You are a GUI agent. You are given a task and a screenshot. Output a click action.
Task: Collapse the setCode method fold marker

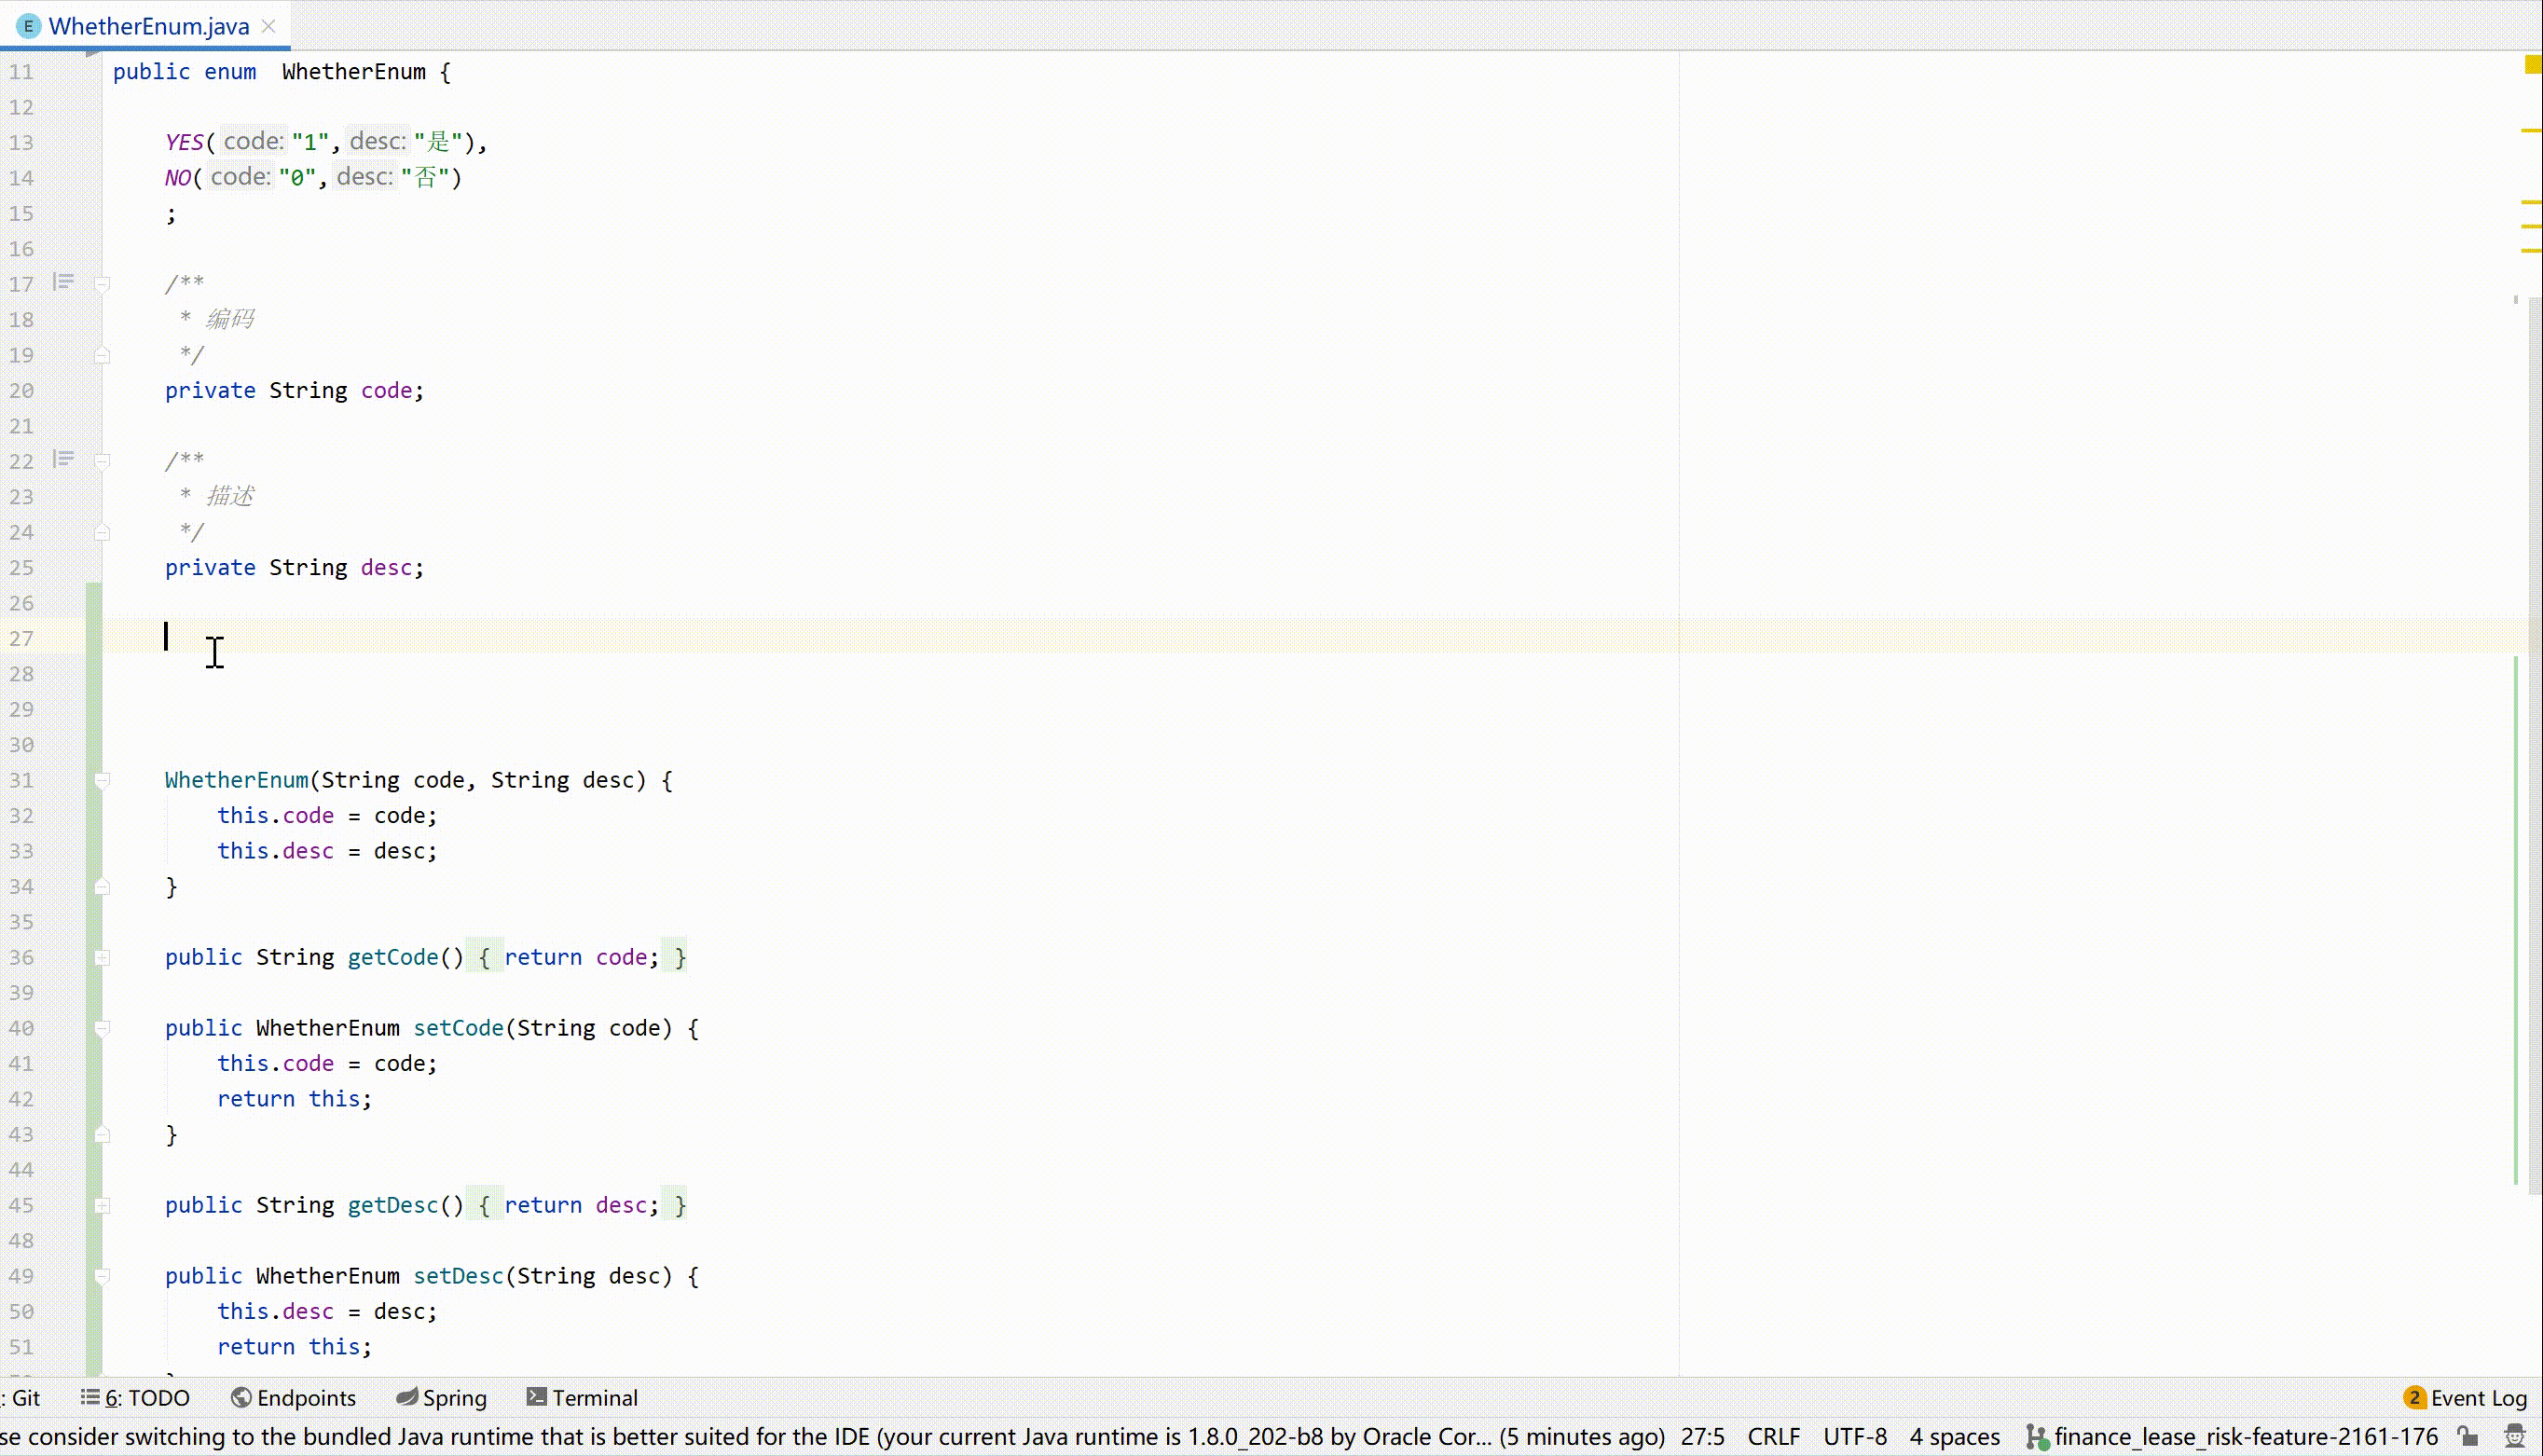tap(102, 1028)
